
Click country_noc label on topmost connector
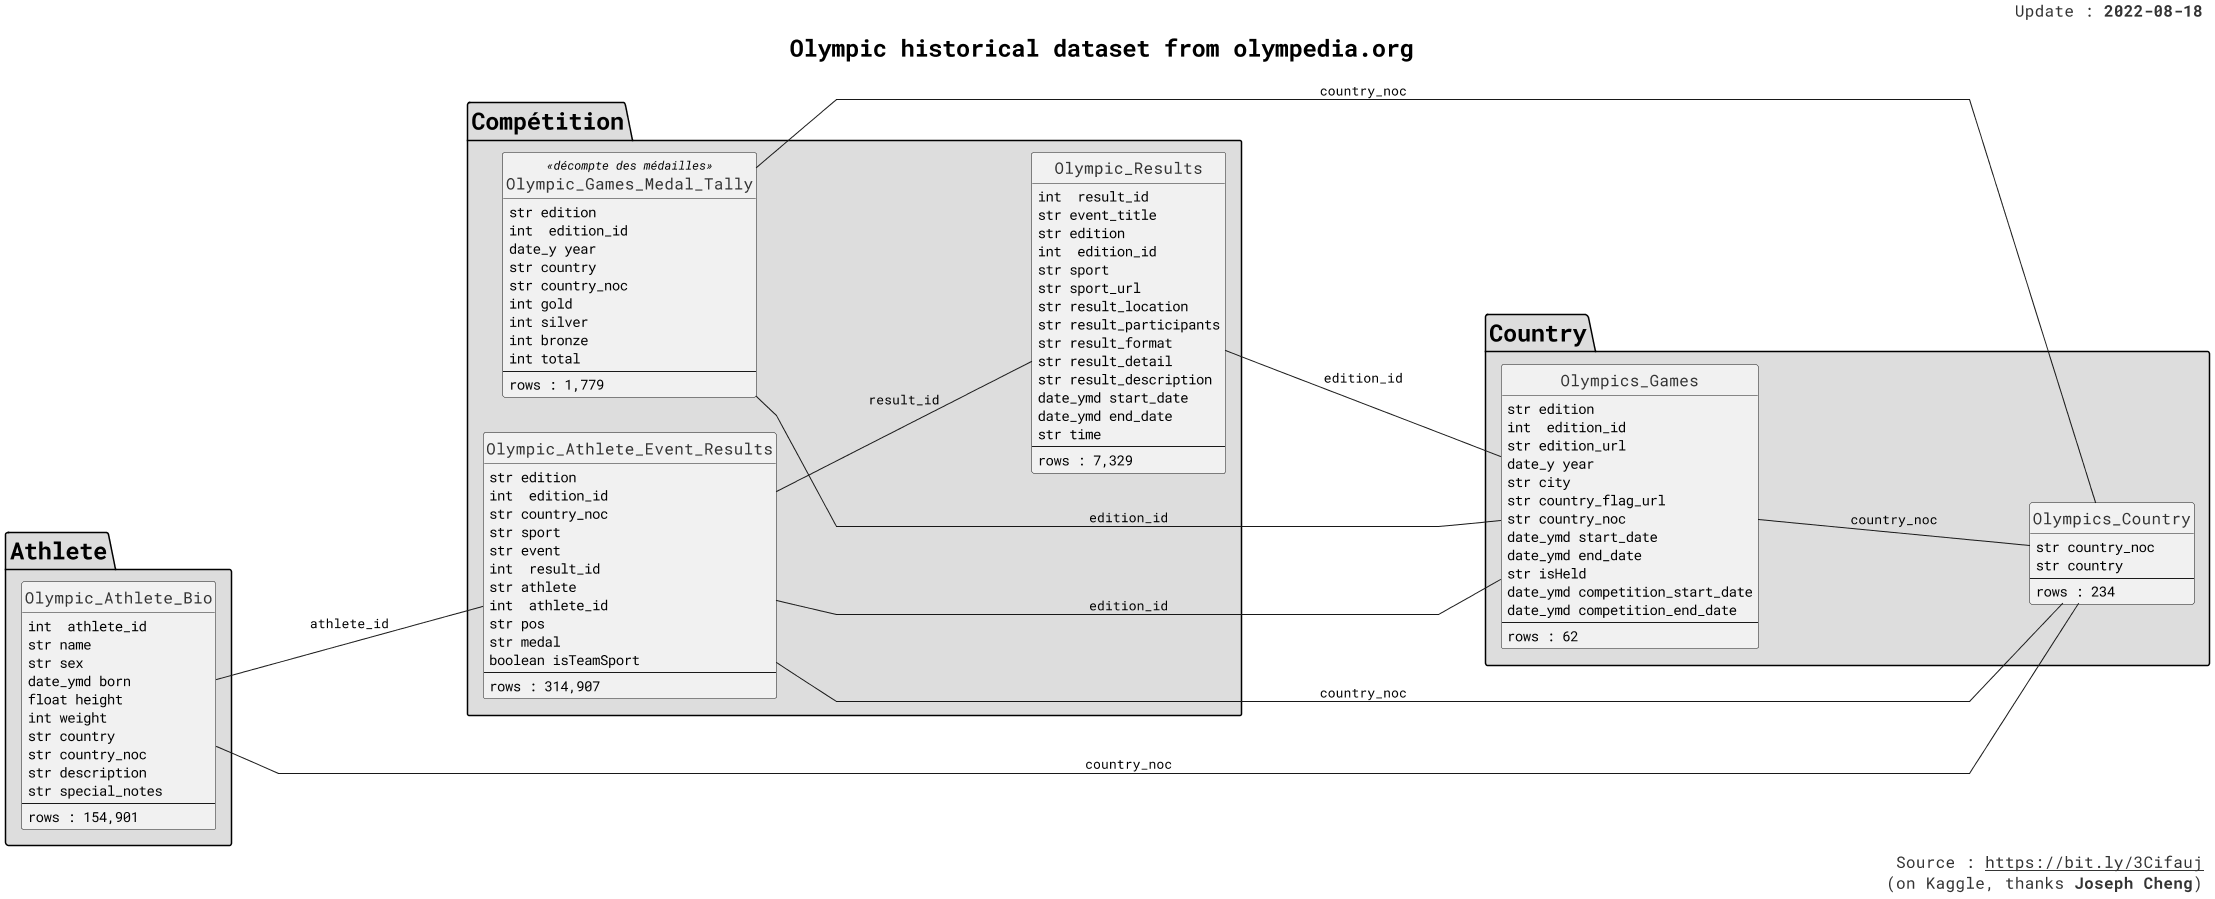tap(1362, 91)
